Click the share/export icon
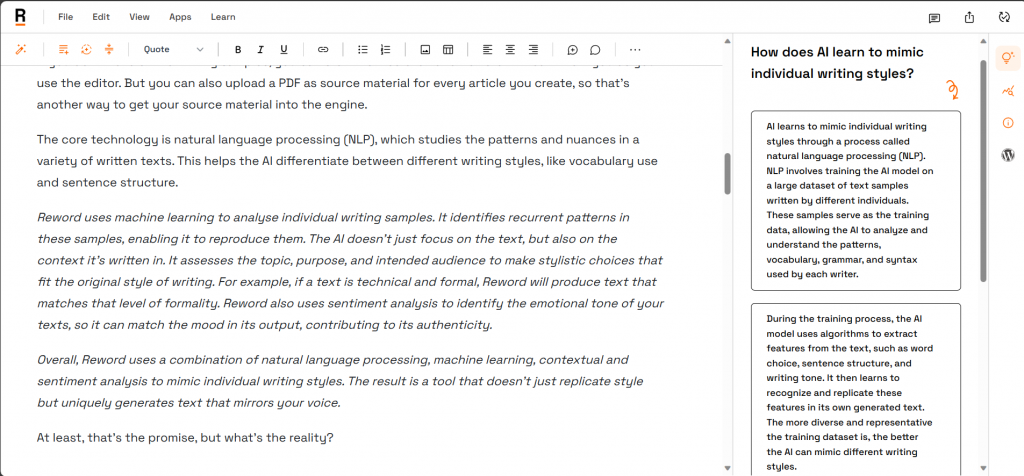Image resolution: width=1024 pixels, height=476 pixels. click(x=969, y=17)
